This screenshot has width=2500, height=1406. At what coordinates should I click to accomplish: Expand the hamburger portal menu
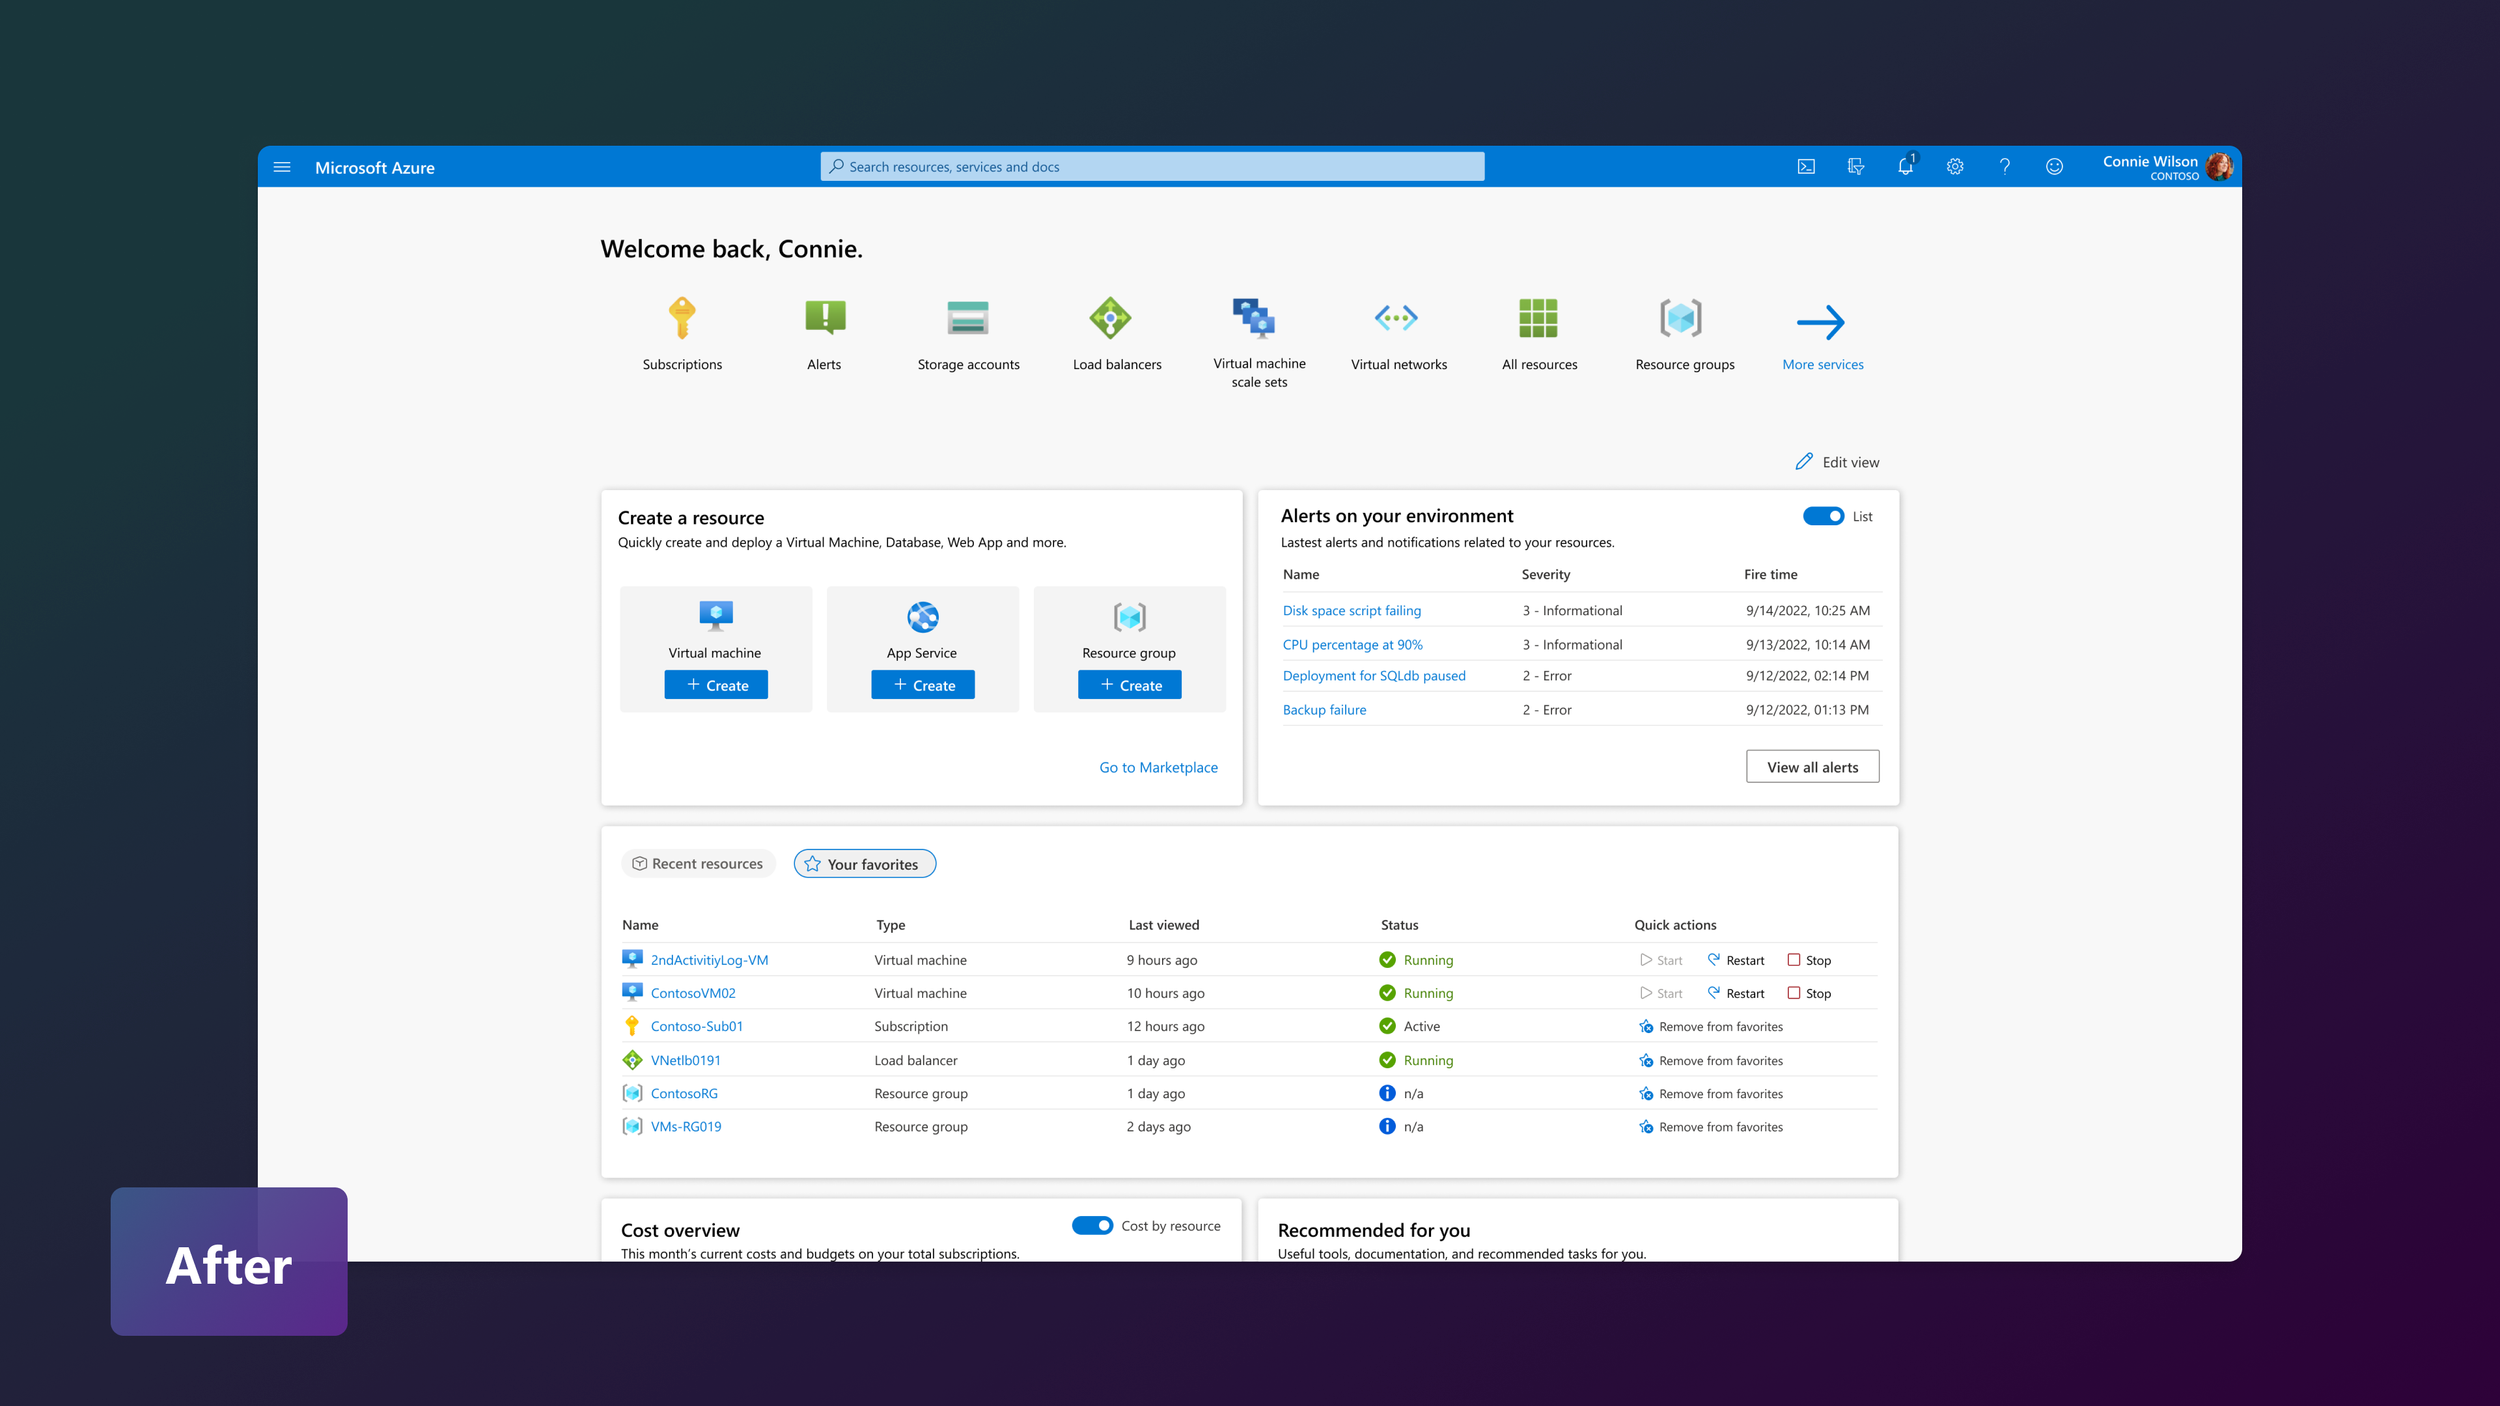282,167
